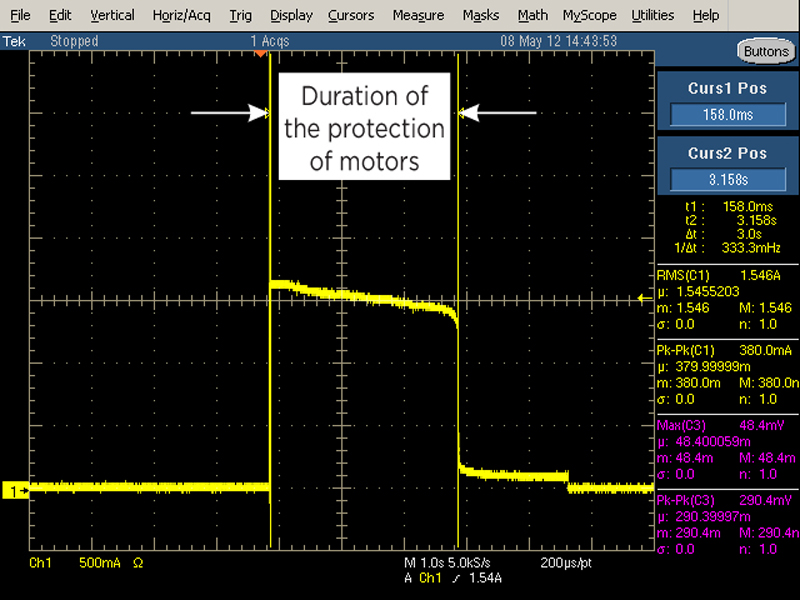Click the channel 1 ground reference marker

15,491
